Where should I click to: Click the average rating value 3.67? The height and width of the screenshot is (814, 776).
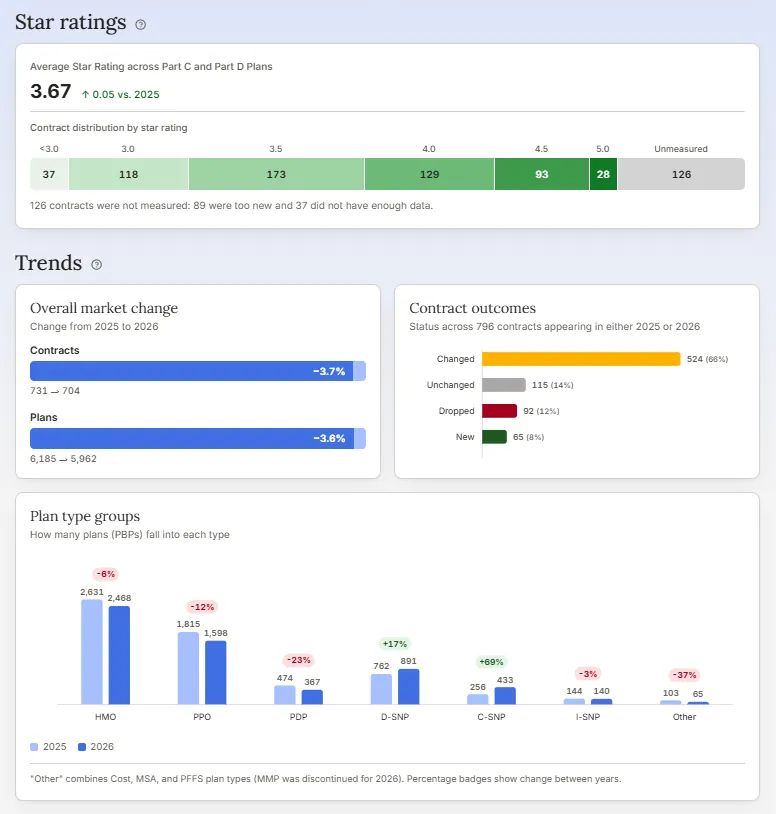click(50, 91)
